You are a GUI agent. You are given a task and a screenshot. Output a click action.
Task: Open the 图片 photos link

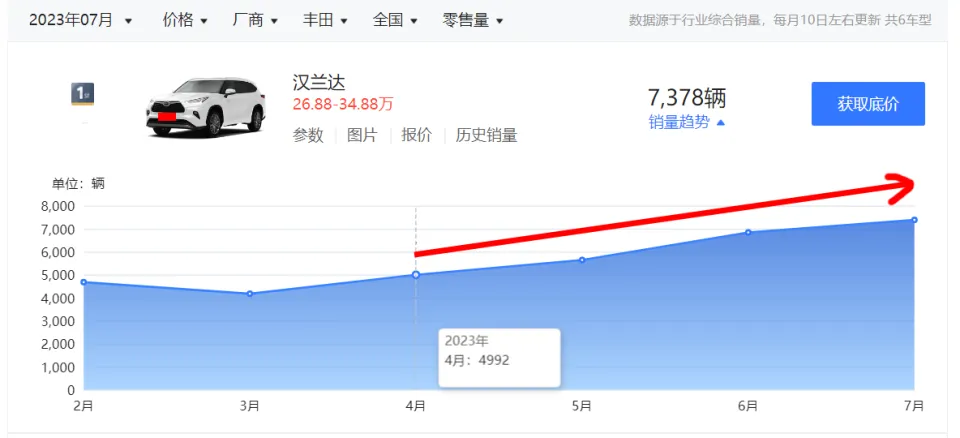pos(362,135)
